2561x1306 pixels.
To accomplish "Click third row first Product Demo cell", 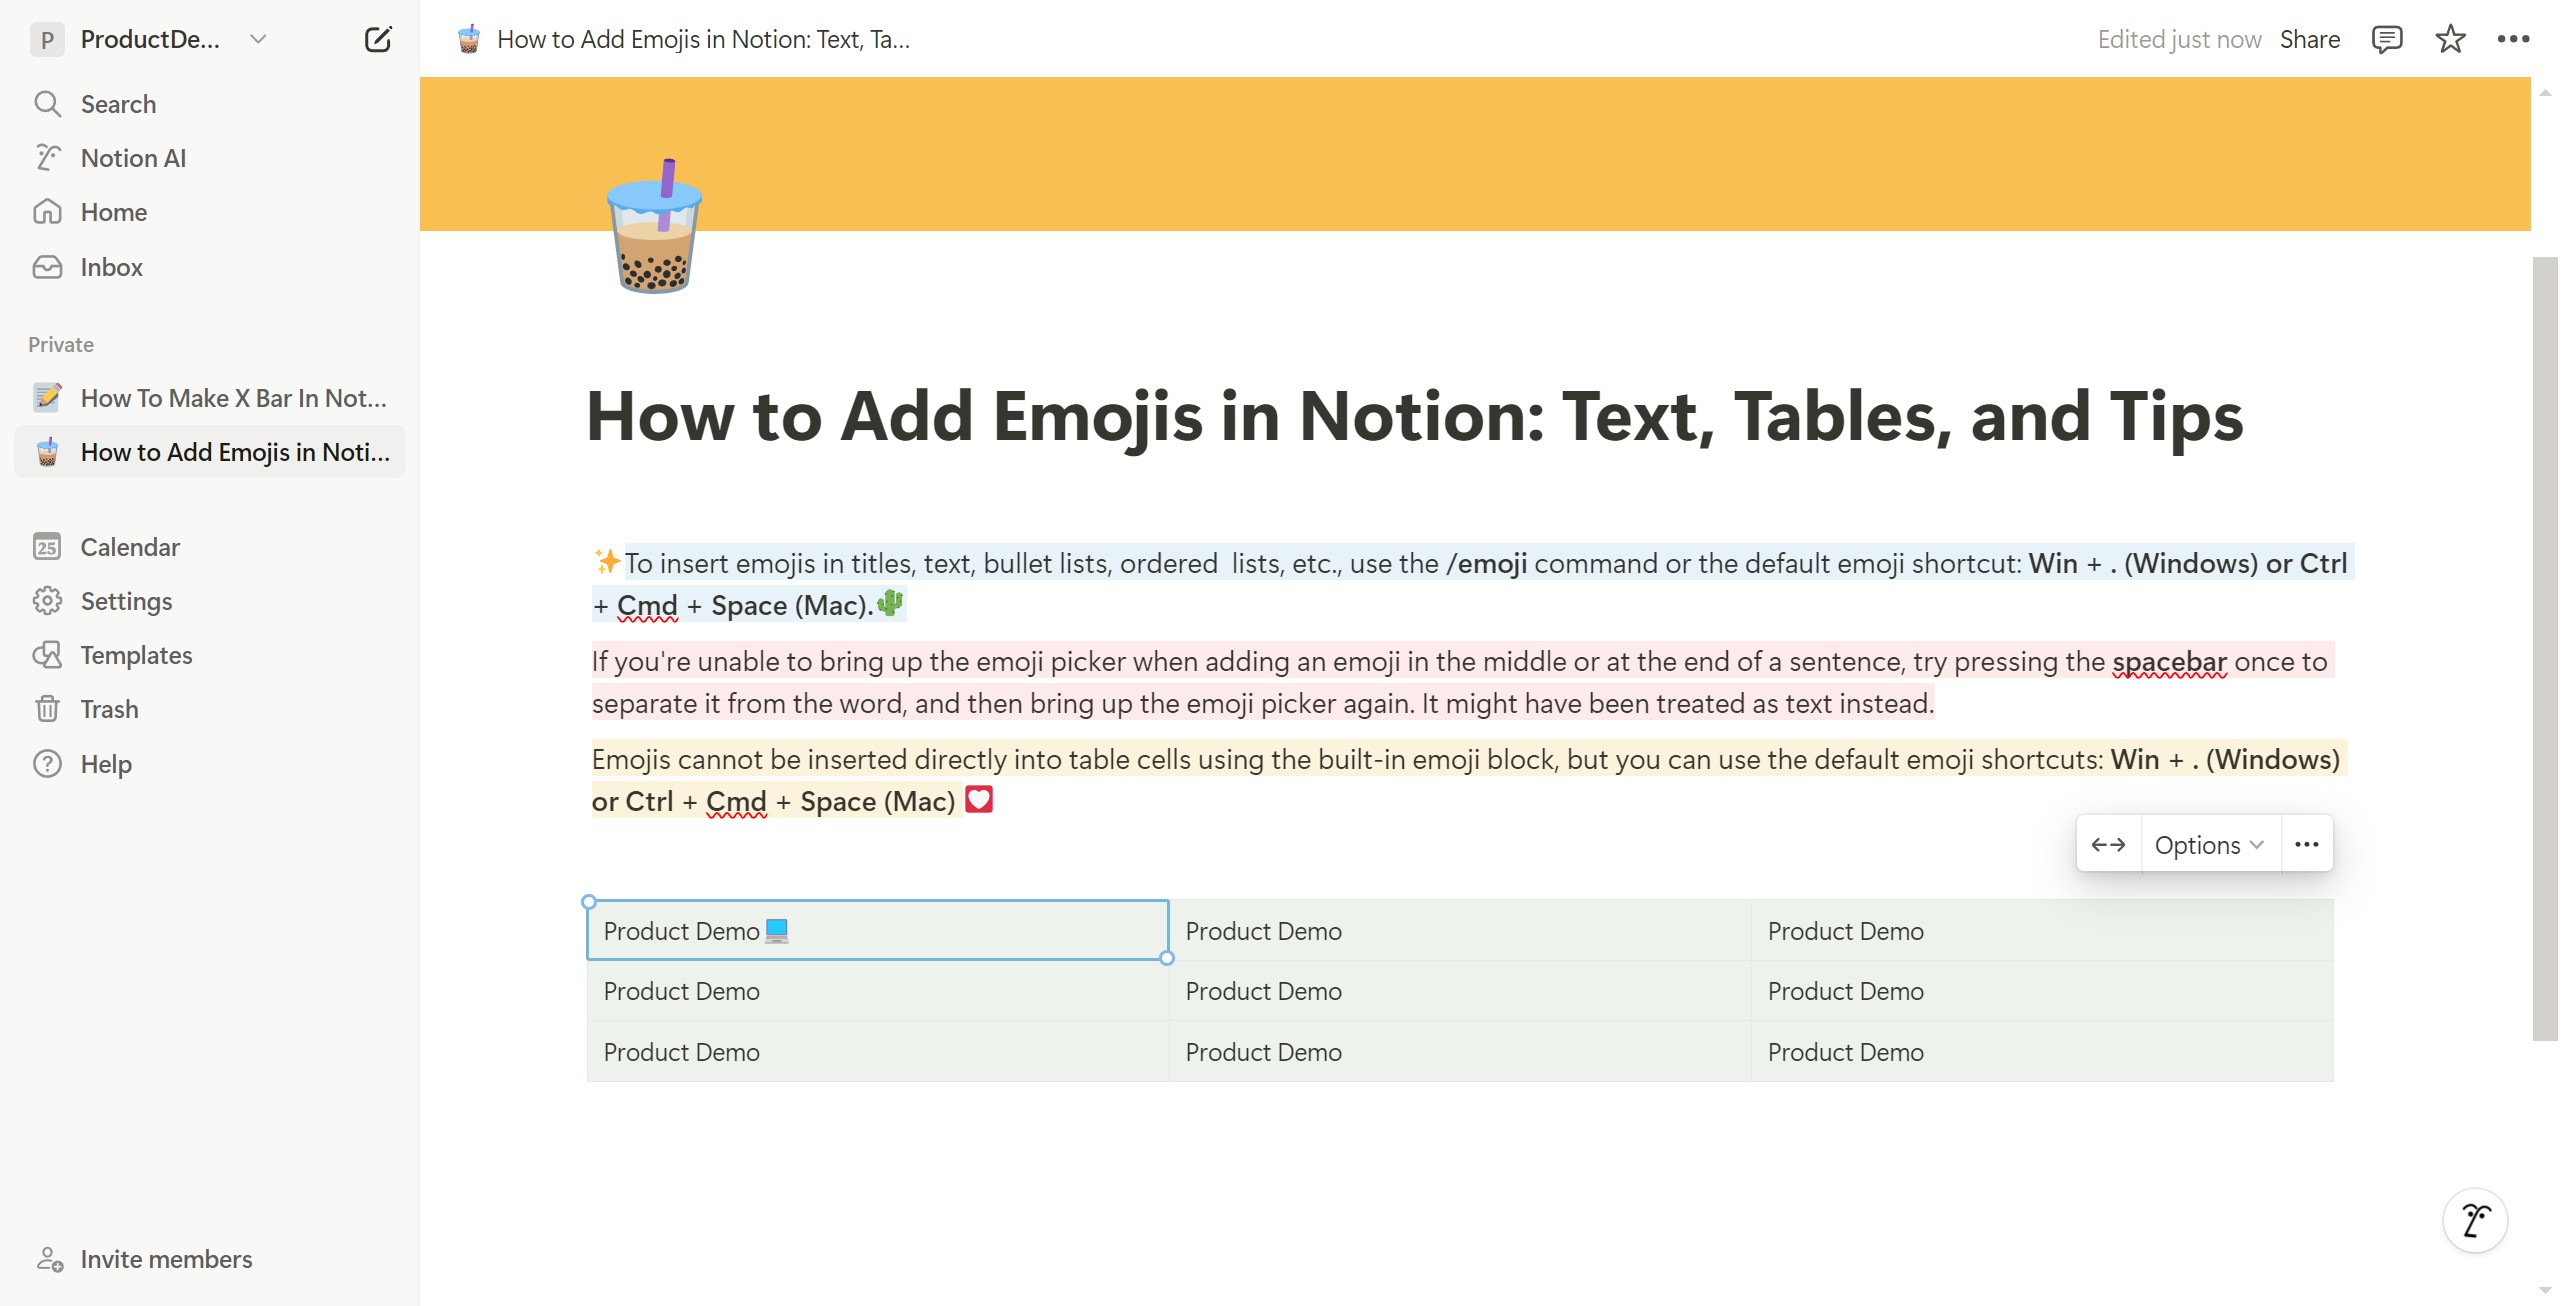I will pos(877,1052).
